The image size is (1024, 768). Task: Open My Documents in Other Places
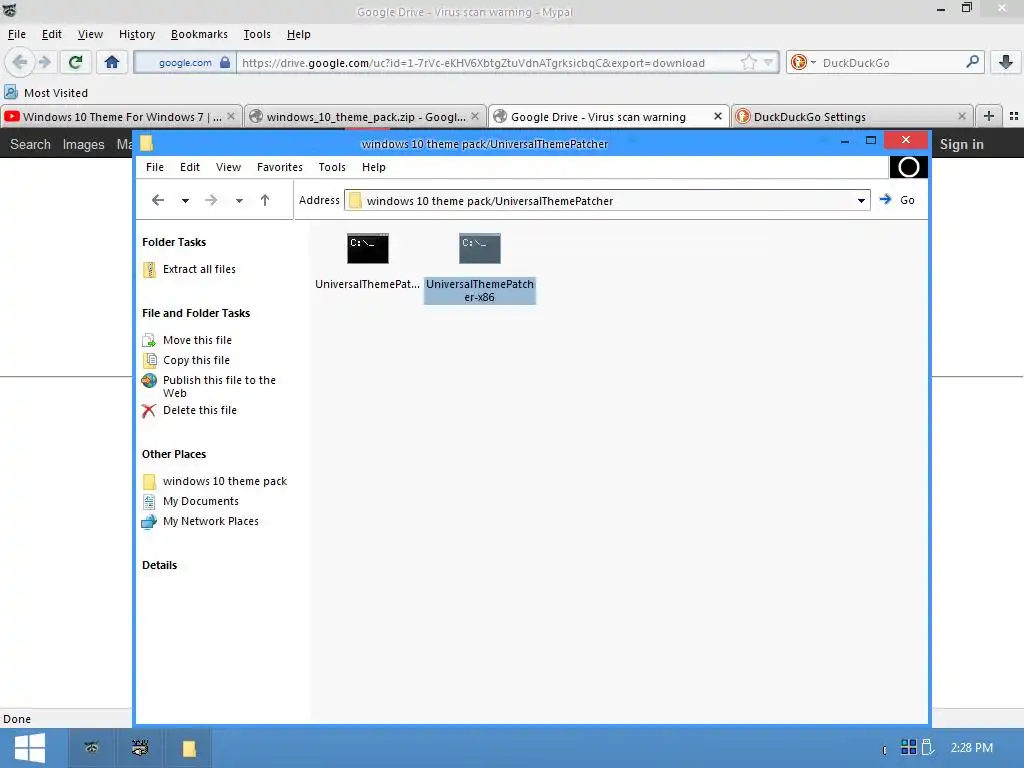pyautogui.click(x=191, y=502)
